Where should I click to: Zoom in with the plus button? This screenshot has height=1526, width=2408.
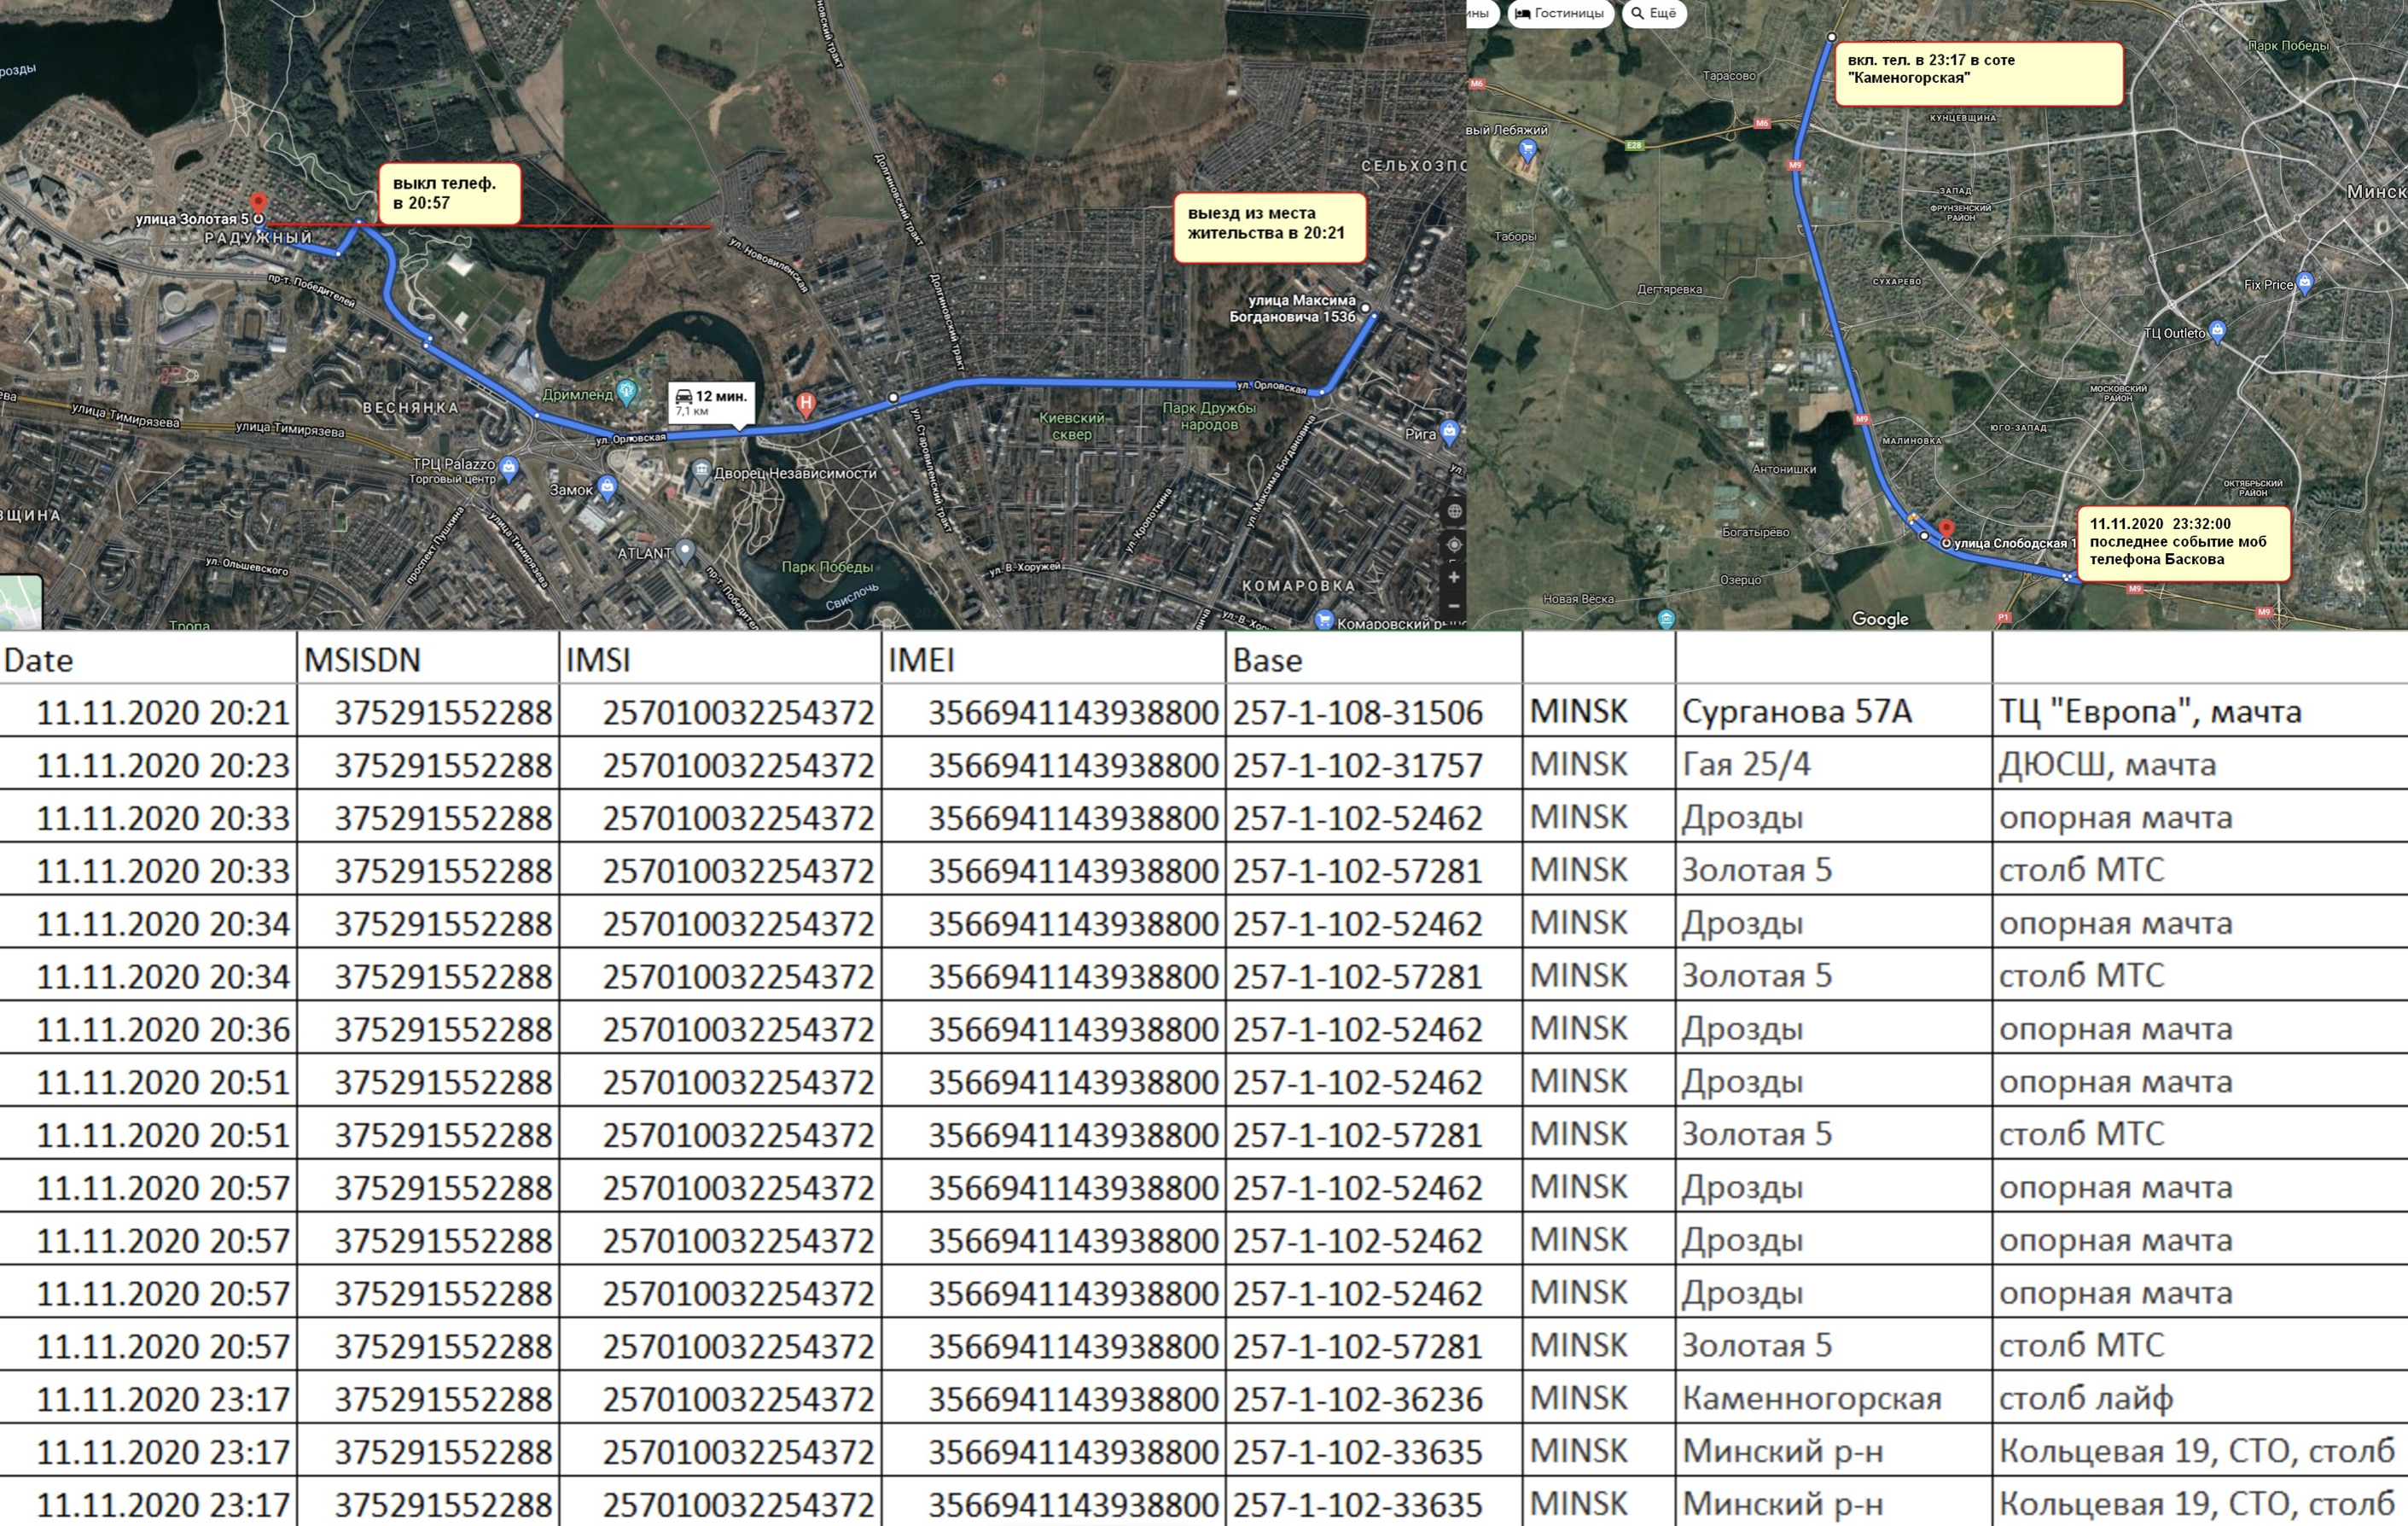1454,577
